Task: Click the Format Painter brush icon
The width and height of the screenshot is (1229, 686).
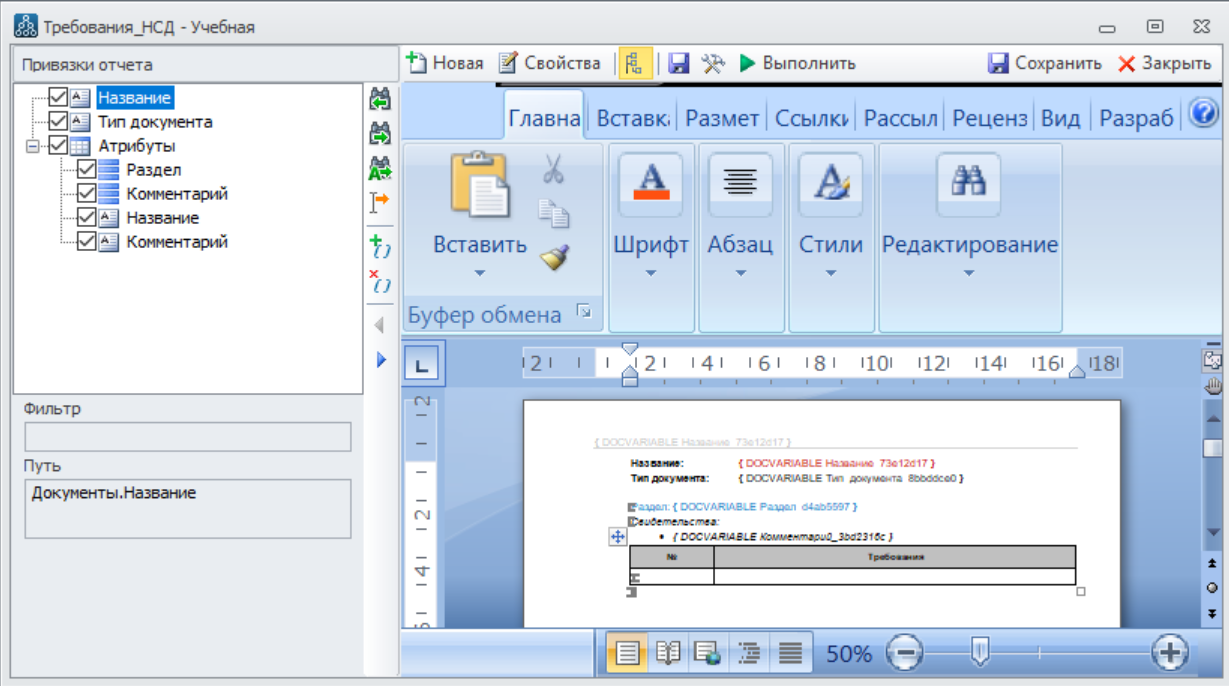Action: (x=554, y=258)
